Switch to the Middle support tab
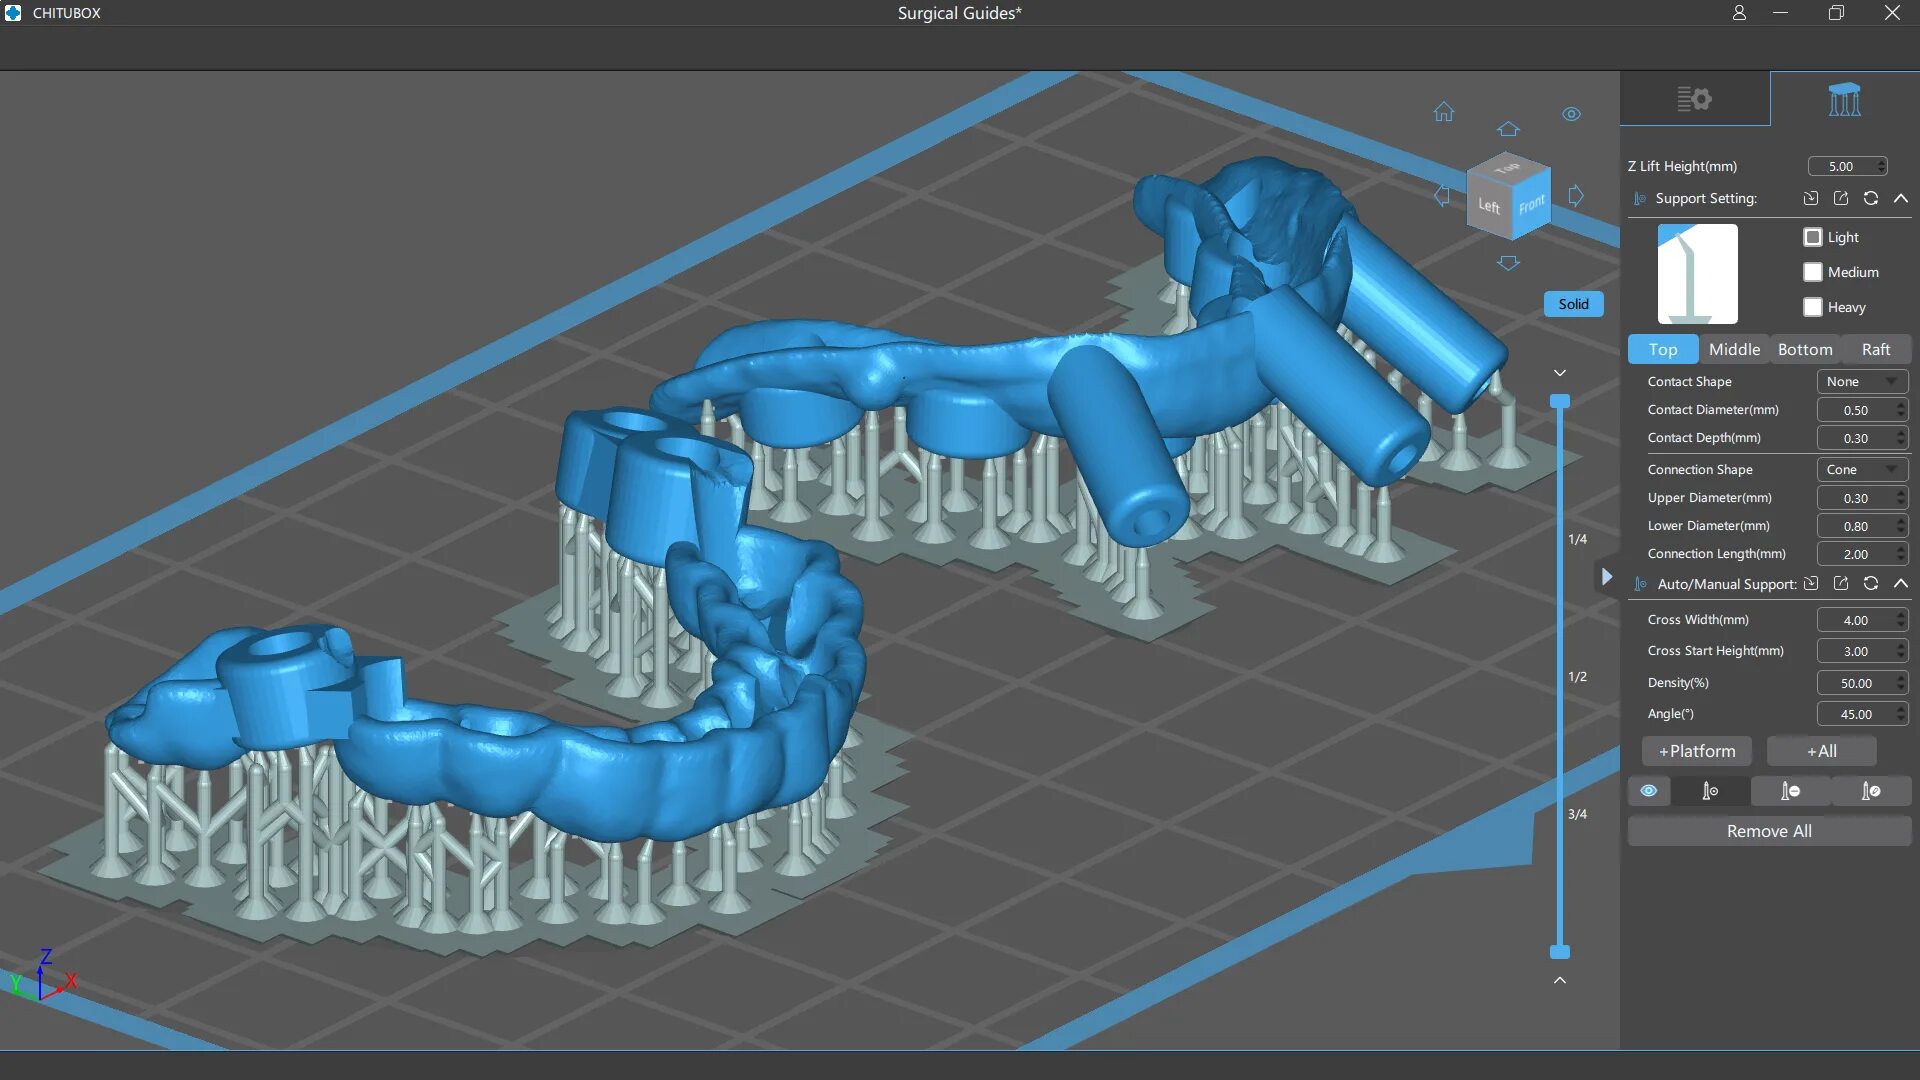1920x1080 pixels. 1734,348
